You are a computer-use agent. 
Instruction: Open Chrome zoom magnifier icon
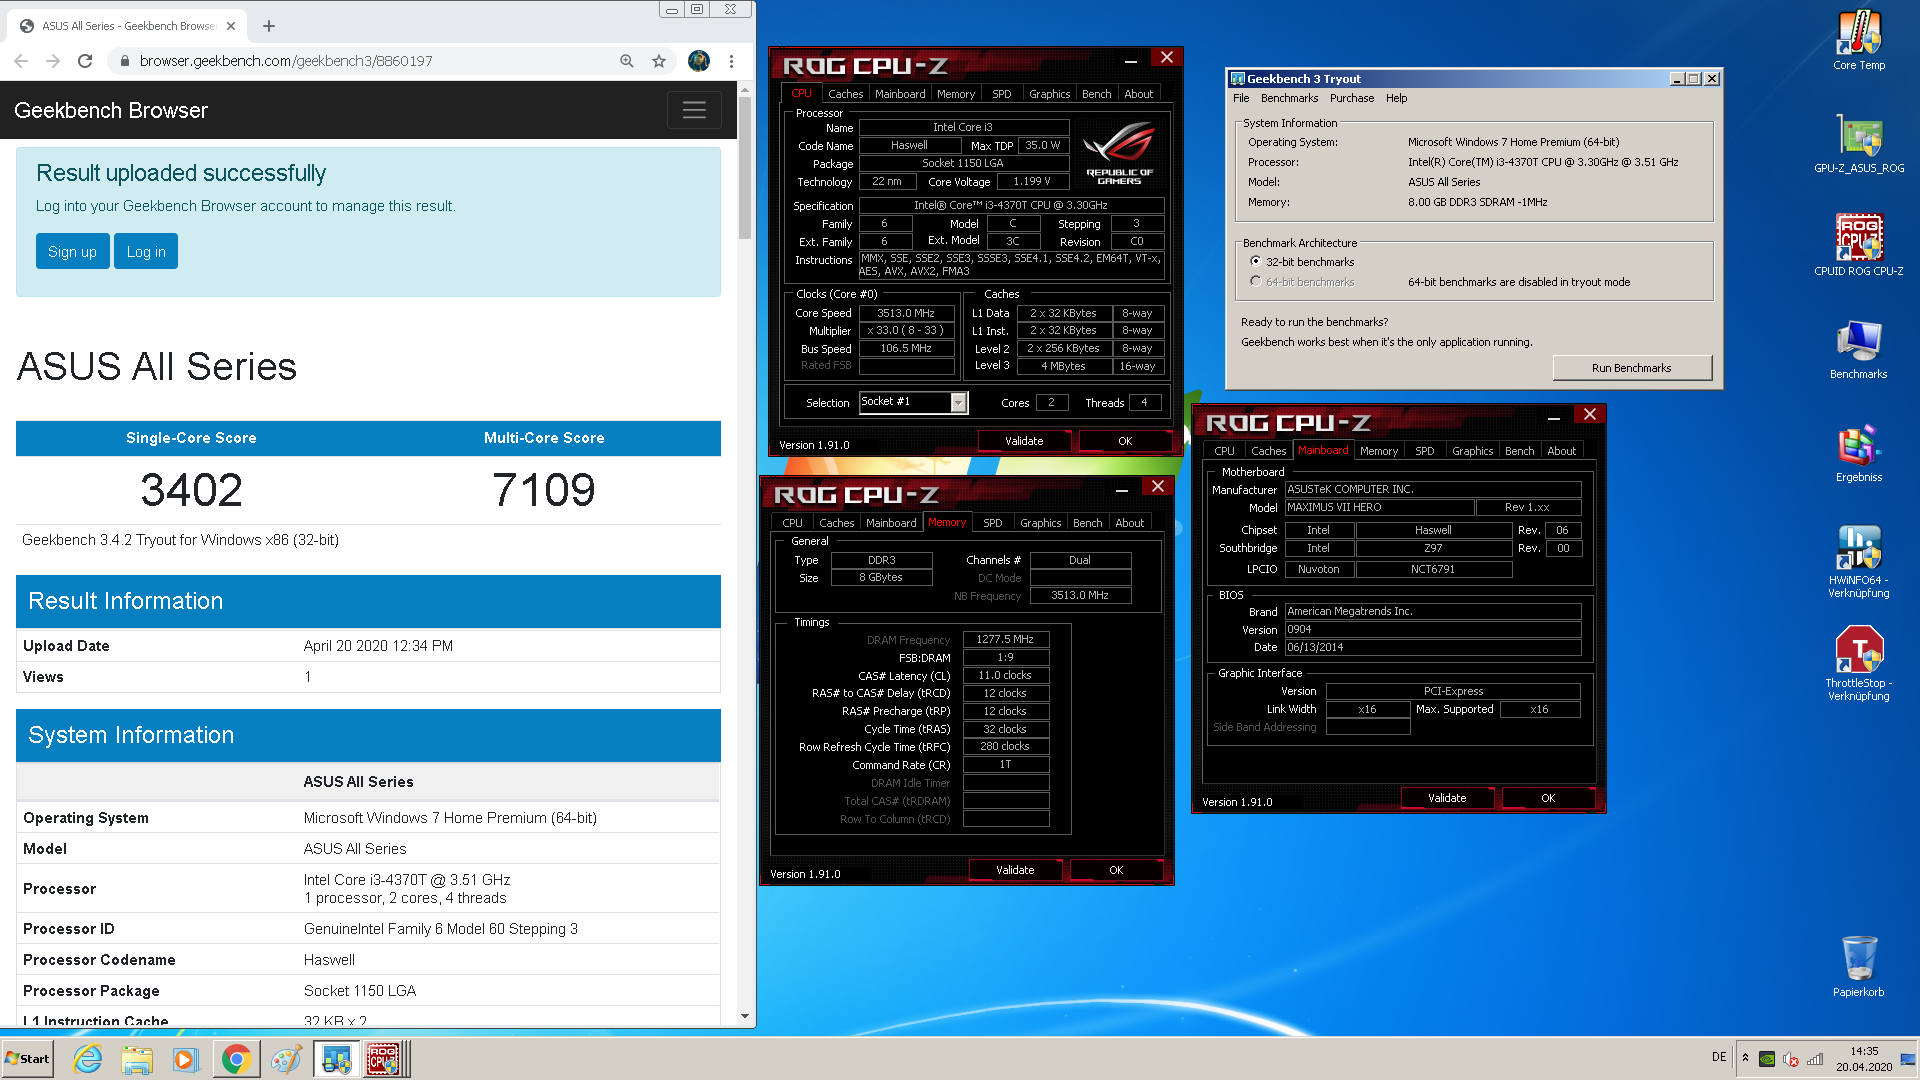point(627,61)
